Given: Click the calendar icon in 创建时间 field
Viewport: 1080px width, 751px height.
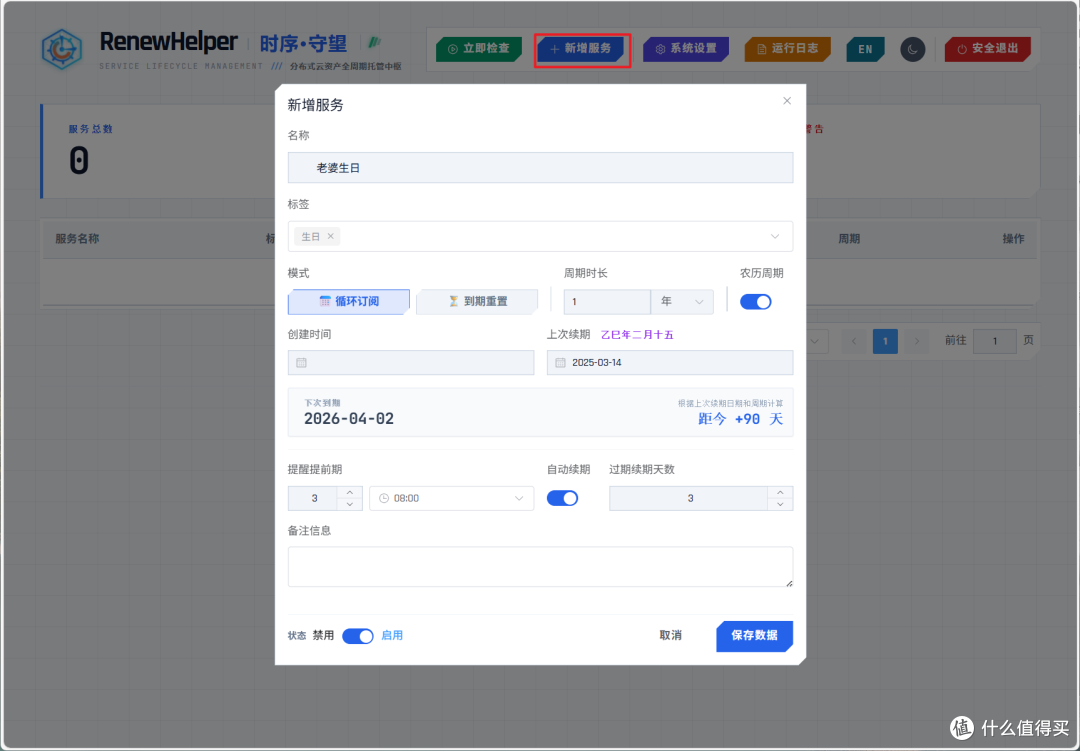Looking at the screenshot, I should 301,362.
